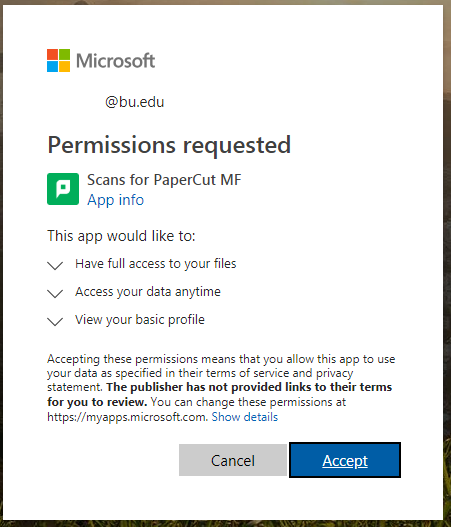Screen dimensions: 451x527
Task: Expand the View your basic profile chevron
Action: point(55,321)
